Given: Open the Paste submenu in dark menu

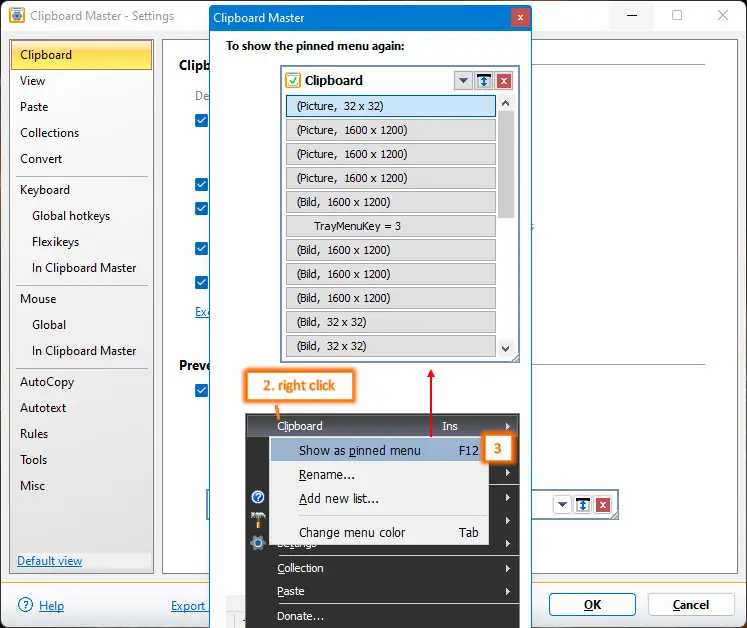Looking at the screenshot, I should (x=383, y=591).
